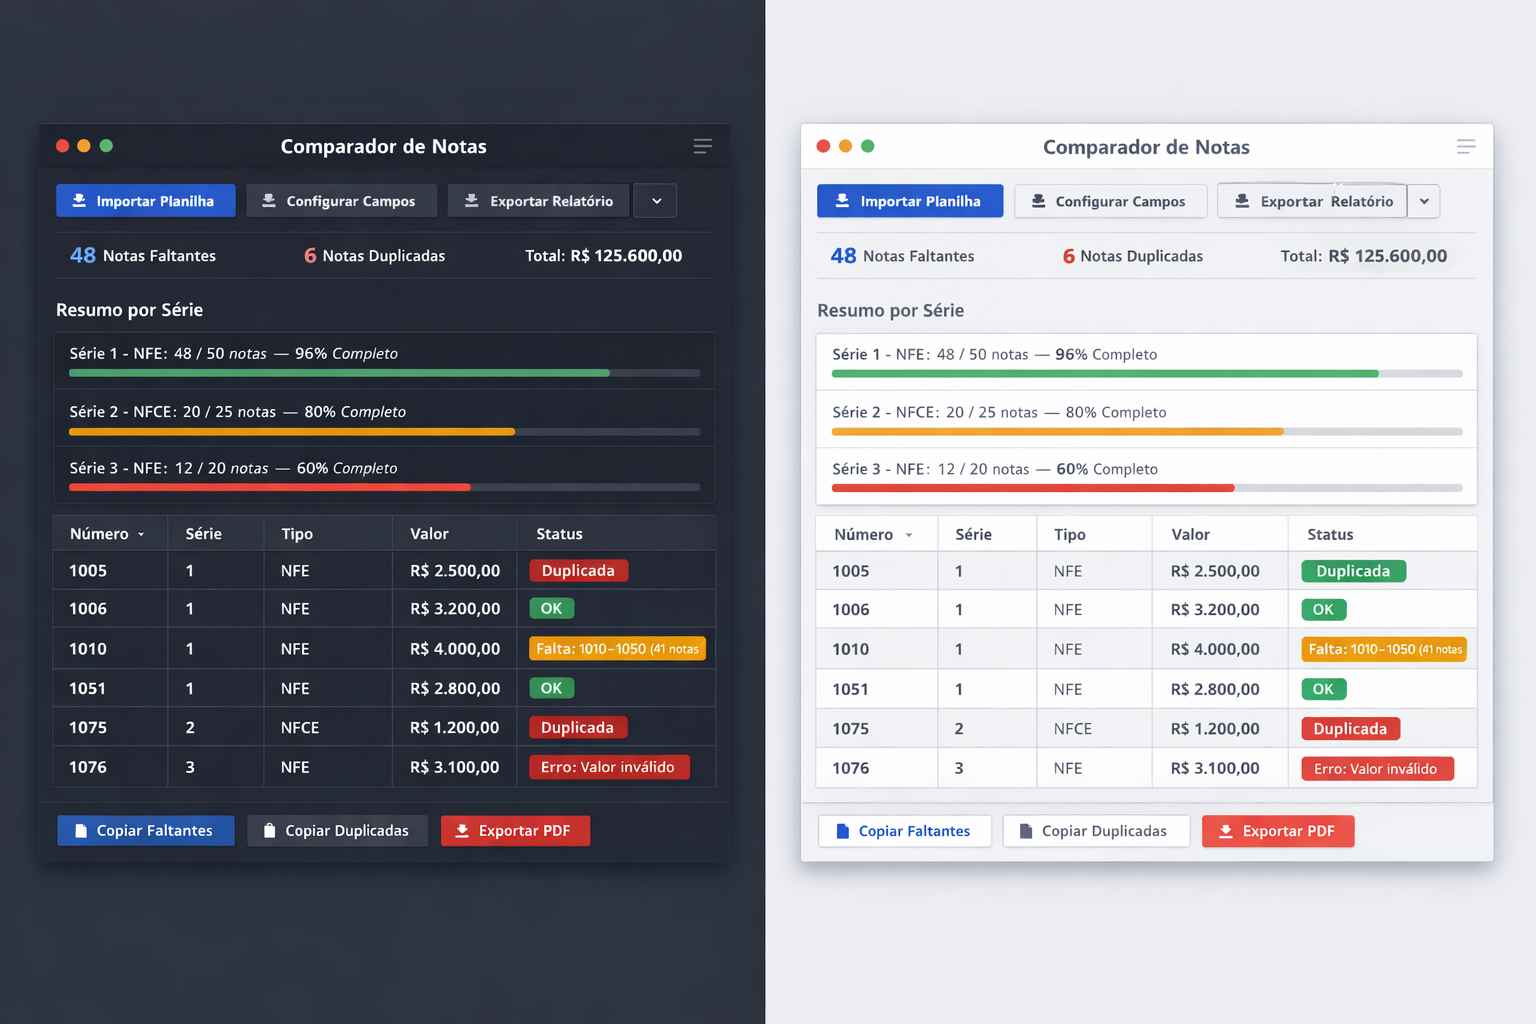Click Importar Planilha icon in light window

point(842,201)
